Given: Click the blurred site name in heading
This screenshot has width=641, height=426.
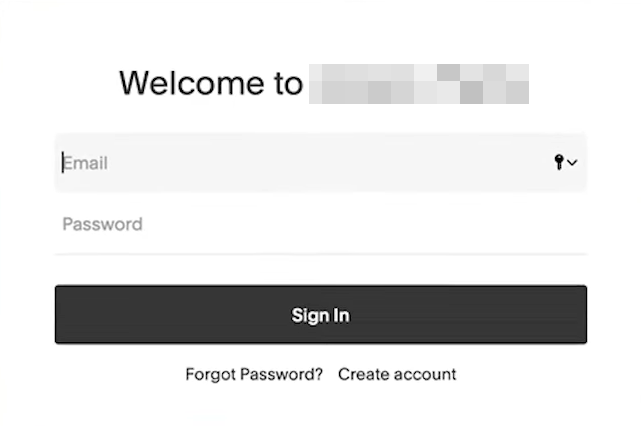Looking at the screenshot, I should (x=419, y=84).
